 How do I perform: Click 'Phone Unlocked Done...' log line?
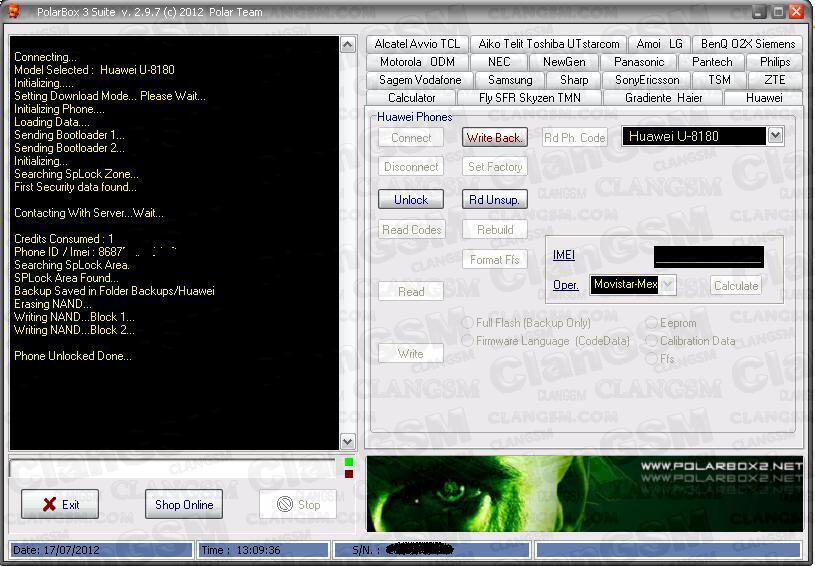pyautogui.click(x=73, y=356)
